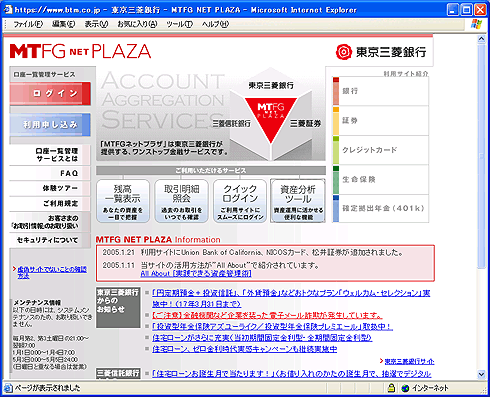Click the scrollbar up arrow
The width and height of the screenshot is (490, 397).
point(481,39)
